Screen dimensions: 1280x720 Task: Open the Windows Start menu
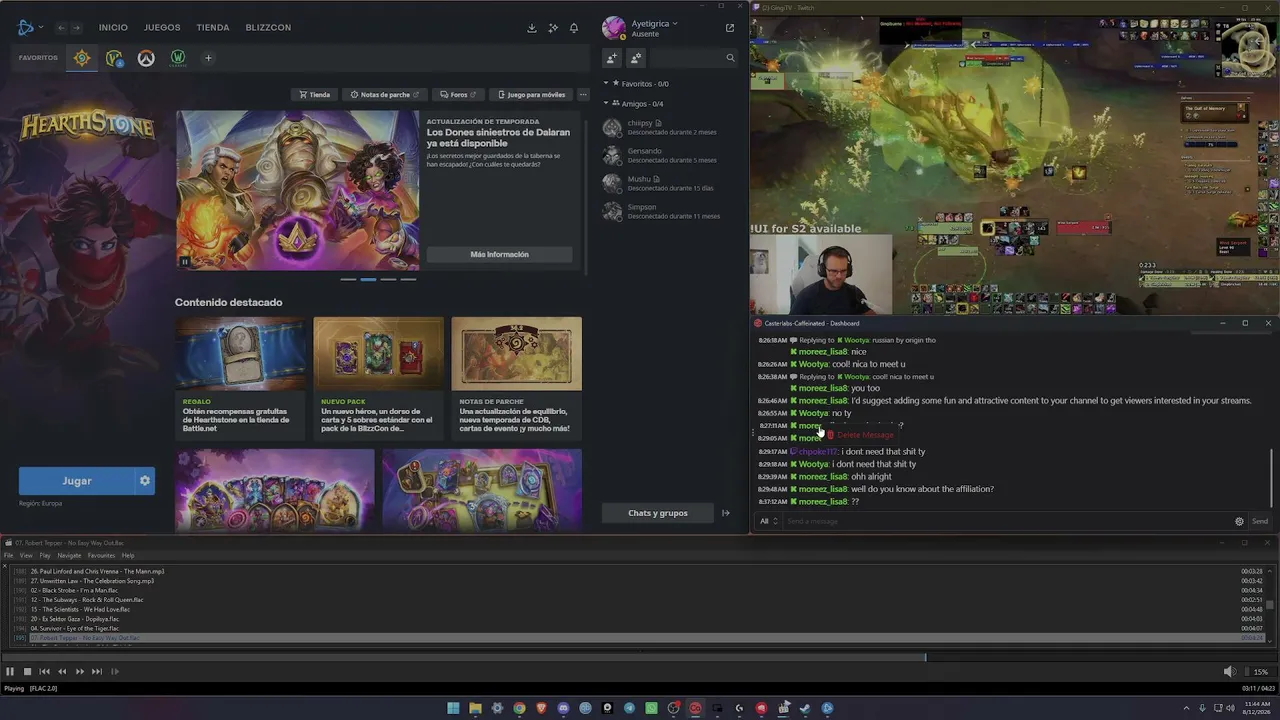[453, 708]
